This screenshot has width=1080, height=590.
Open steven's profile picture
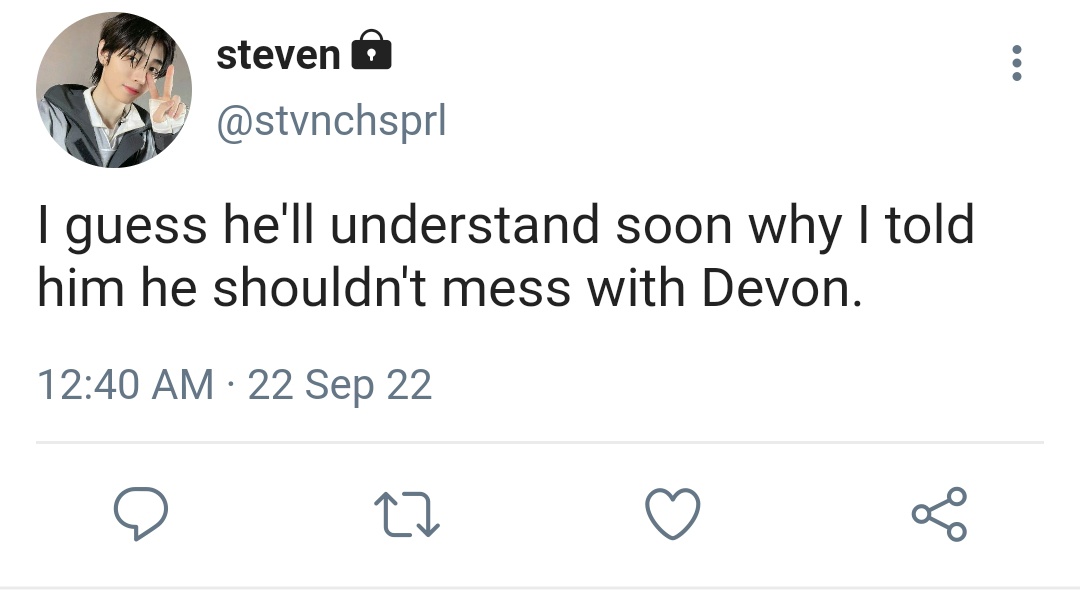114,89
